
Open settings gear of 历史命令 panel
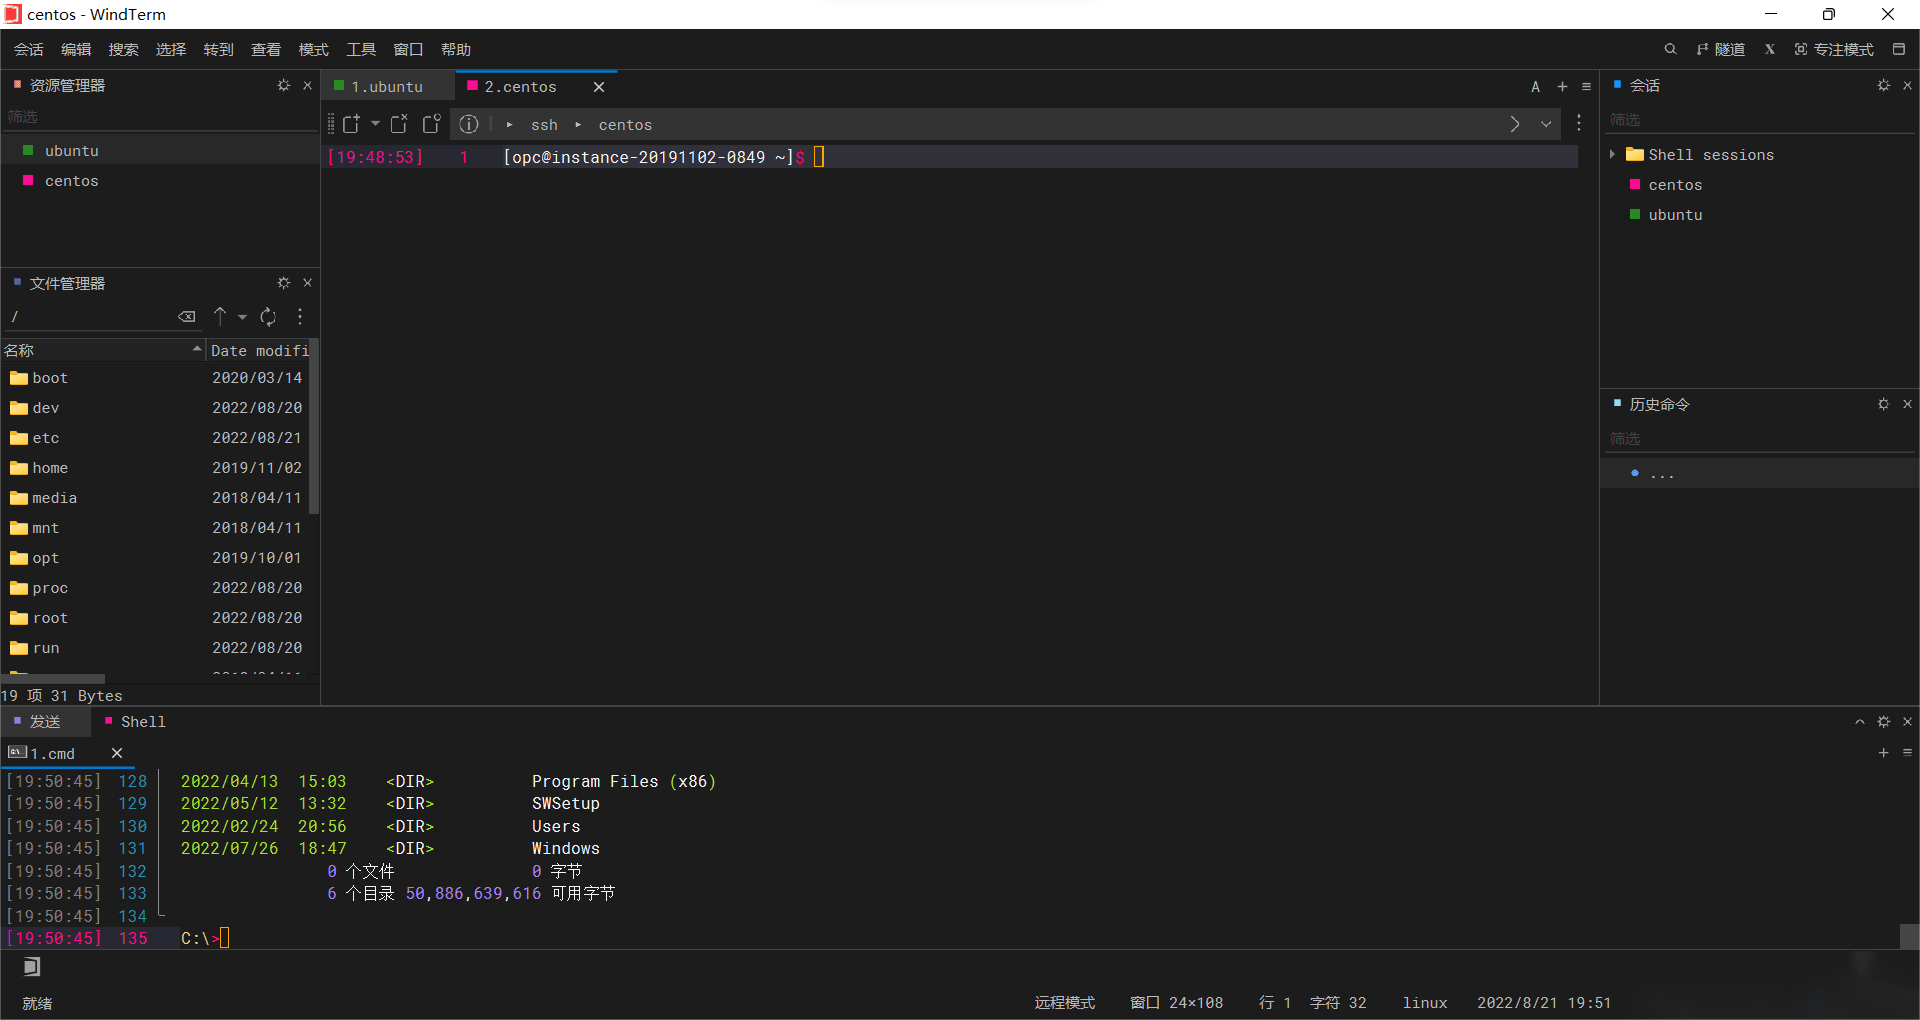[1884, 404]
